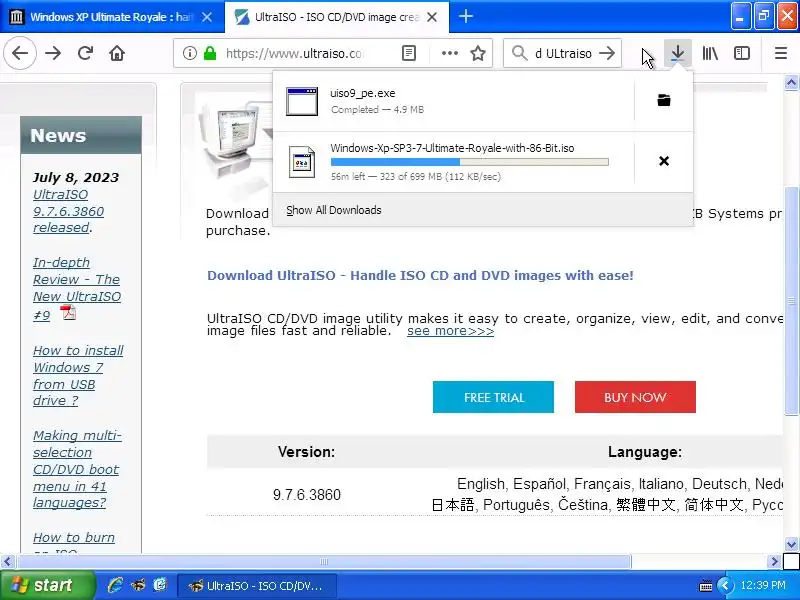Switch to Windows XP Ultimate Royale tab
Image resolution: width=800 pixels, height=600 pixels.
pos(112,17)
